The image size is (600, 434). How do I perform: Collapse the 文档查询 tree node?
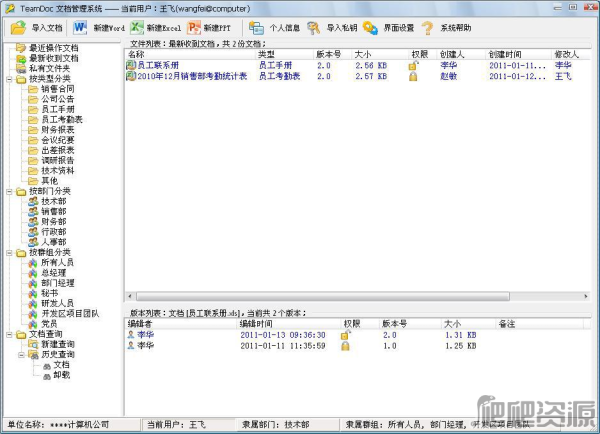pos(8,334)
